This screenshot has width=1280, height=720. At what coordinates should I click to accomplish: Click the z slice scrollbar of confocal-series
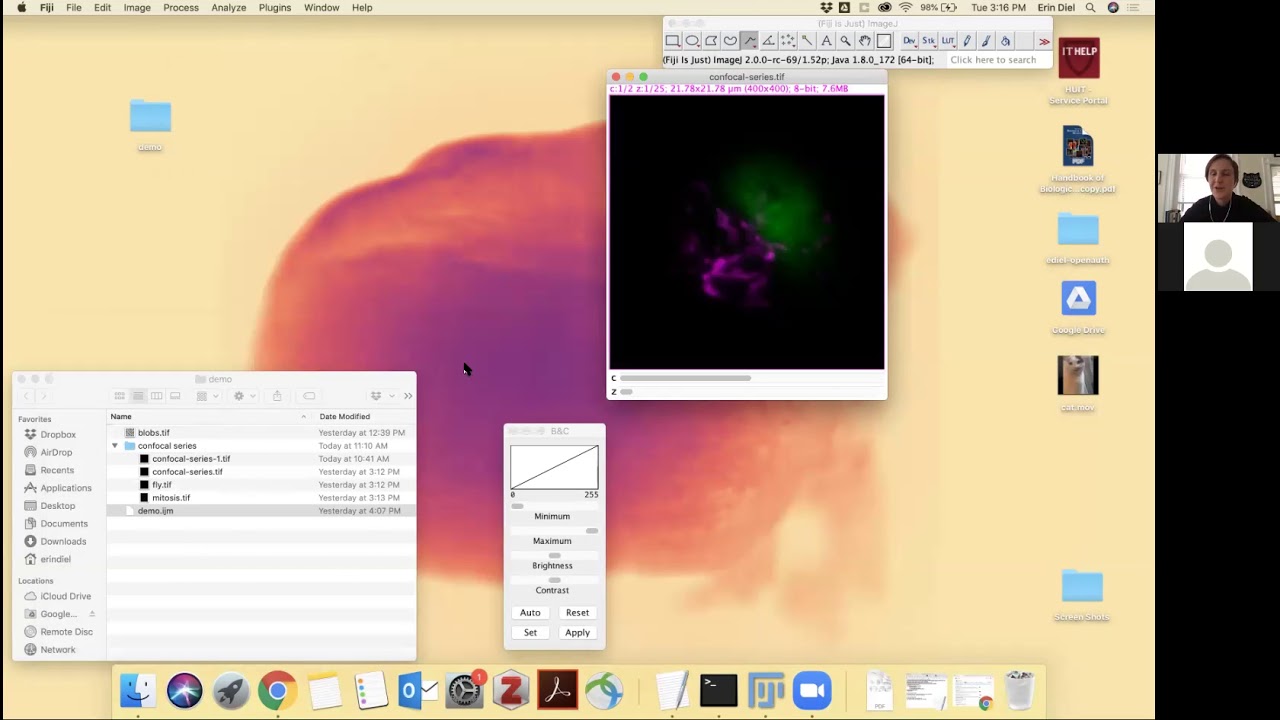[751, 392]
